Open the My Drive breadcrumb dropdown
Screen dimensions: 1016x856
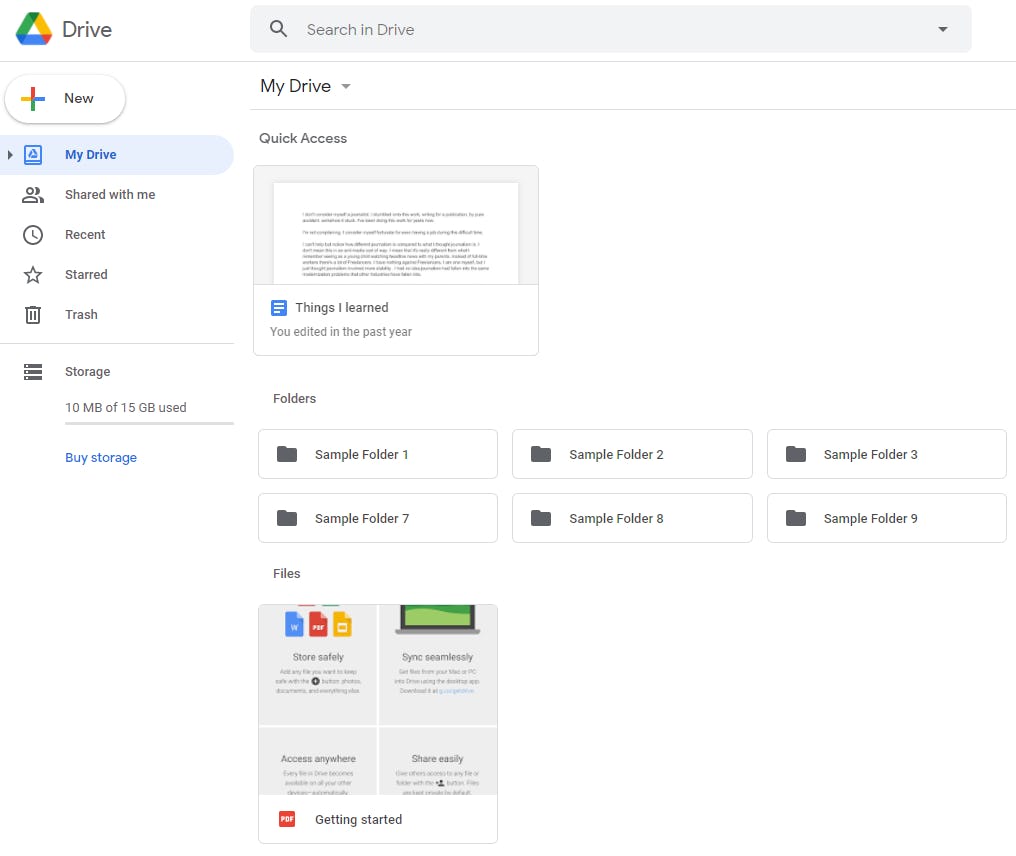pyautogui.click(x=346, y=86)
